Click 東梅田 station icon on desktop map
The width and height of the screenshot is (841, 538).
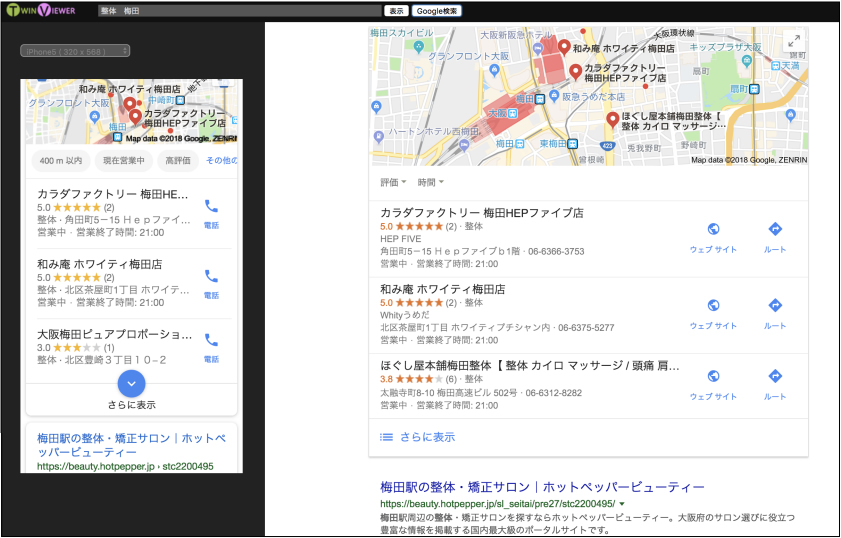(573, 143)
